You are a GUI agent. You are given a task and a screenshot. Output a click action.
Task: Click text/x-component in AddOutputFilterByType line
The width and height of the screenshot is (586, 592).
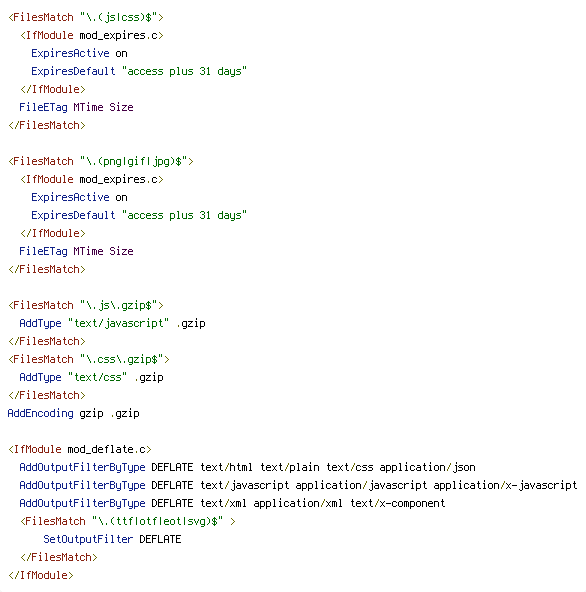(x=398, y=503)
